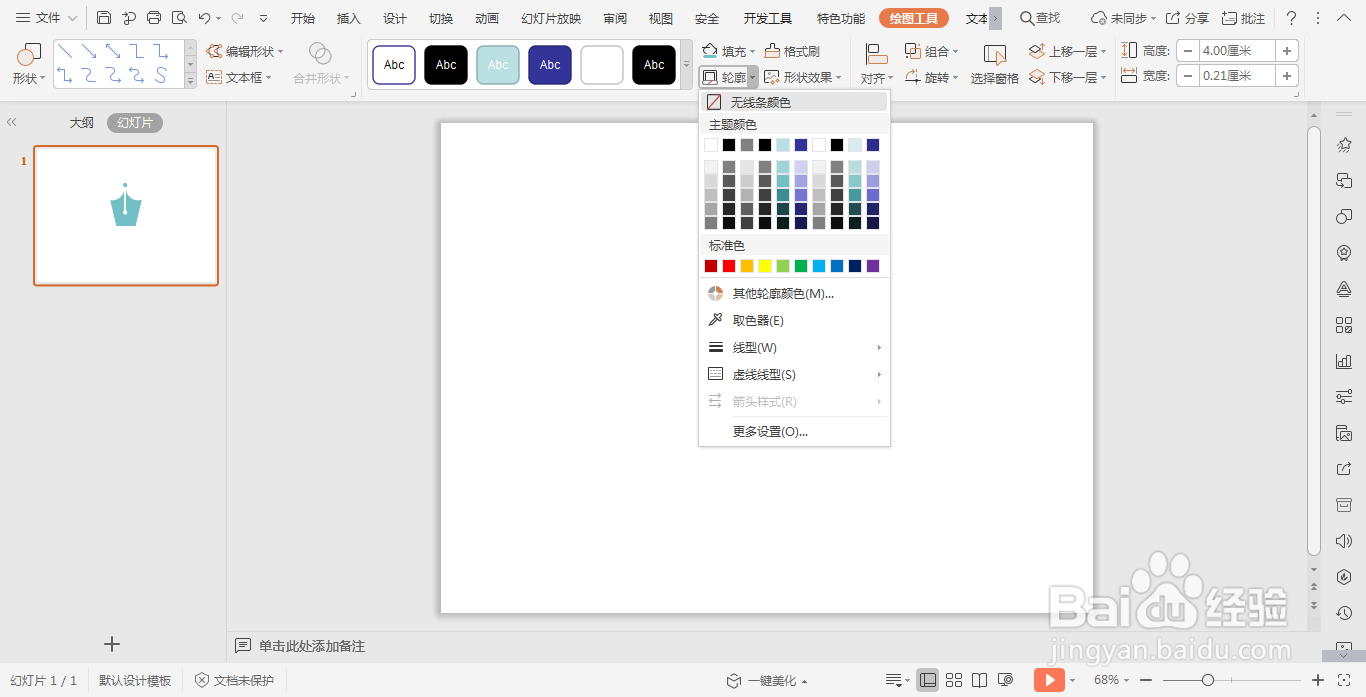Open the 形状效果 shape effects dropdown
The height and width of the screenshot is (697, 1366).
pos(802,77)
